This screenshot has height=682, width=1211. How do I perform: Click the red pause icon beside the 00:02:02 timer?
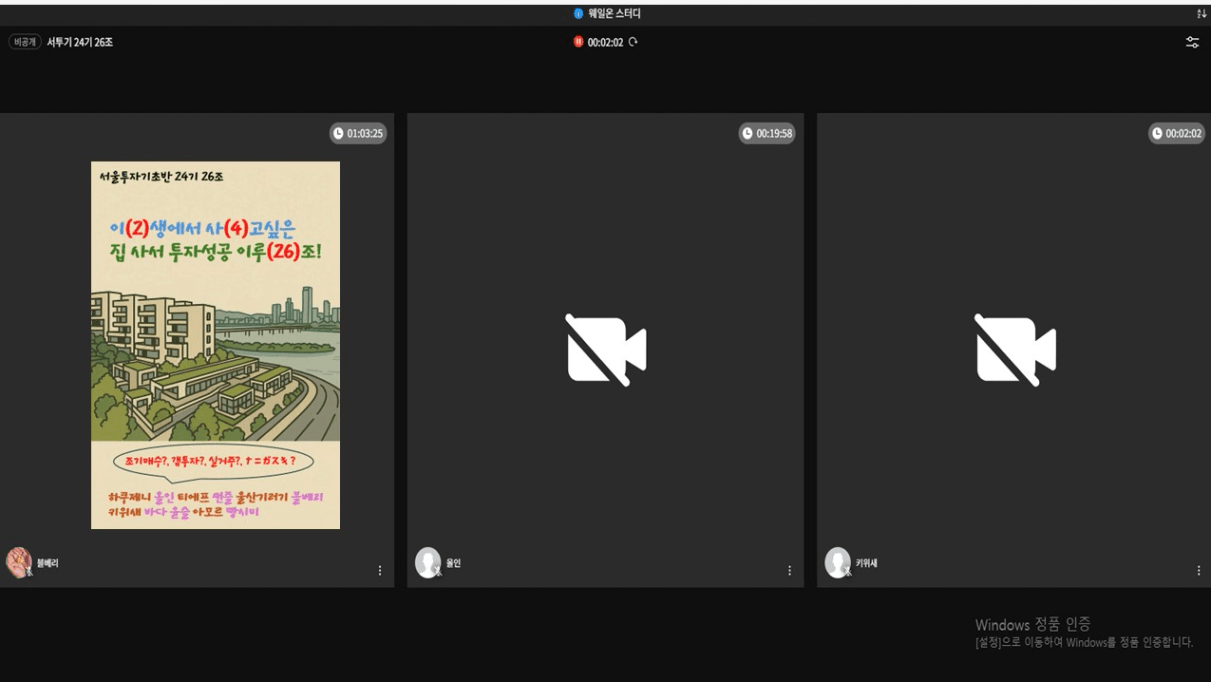(x=578, y=42)
